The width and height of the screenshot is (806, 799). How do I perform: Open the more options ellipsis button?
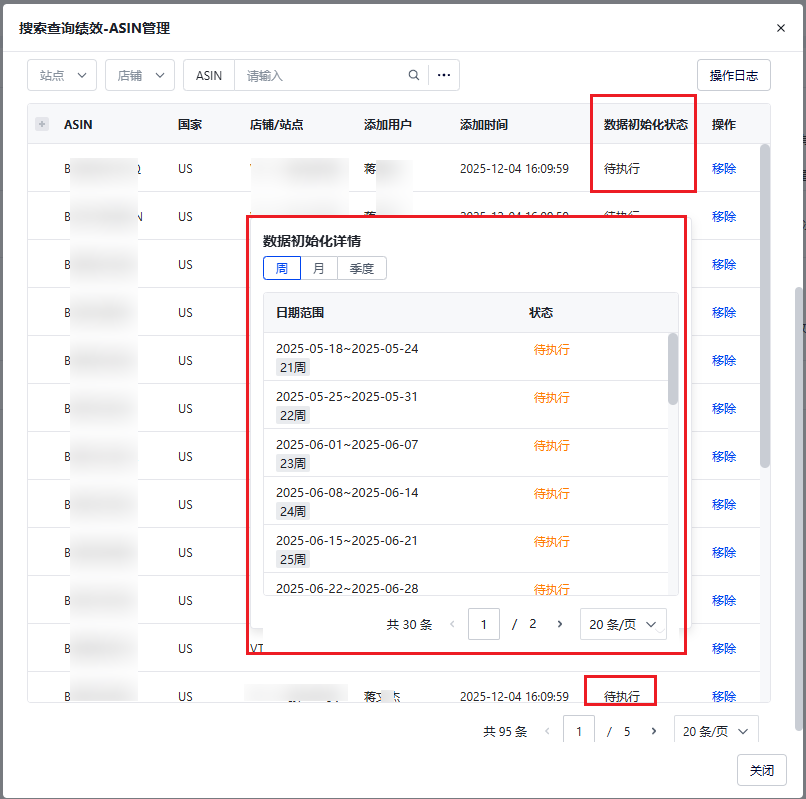(444, 75)
